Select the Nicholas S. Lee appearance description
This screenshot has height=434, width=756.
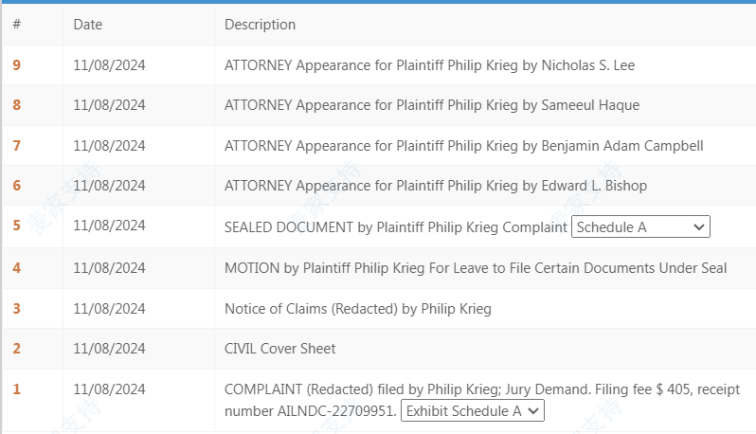click(430, 65)
